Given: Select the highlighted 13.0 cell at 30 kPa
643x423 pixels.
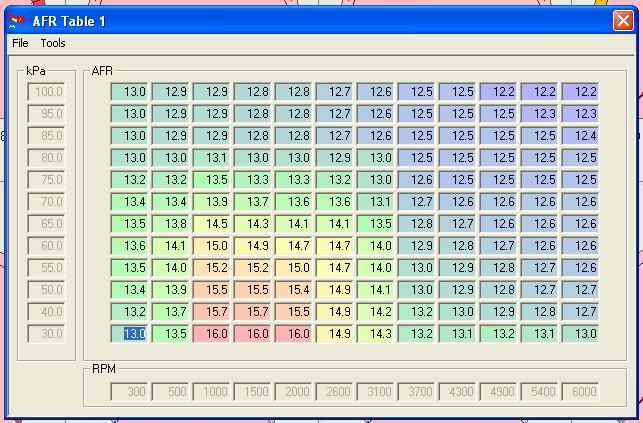Looking at the screenshot, I should click(134, 334).
